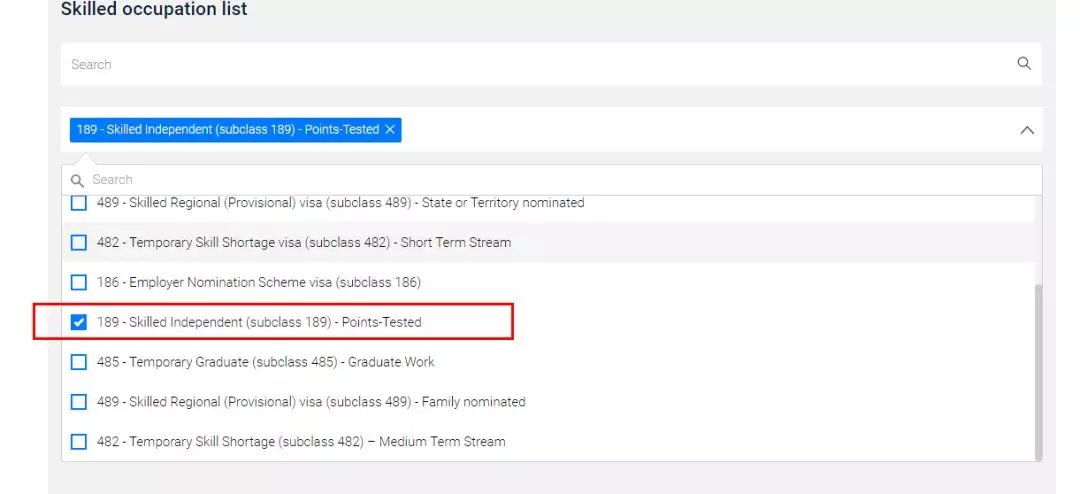Click the dropdown list vertical scrollbar
The height and width of the screenshot is (494, 1080).
coord(1037,370)
